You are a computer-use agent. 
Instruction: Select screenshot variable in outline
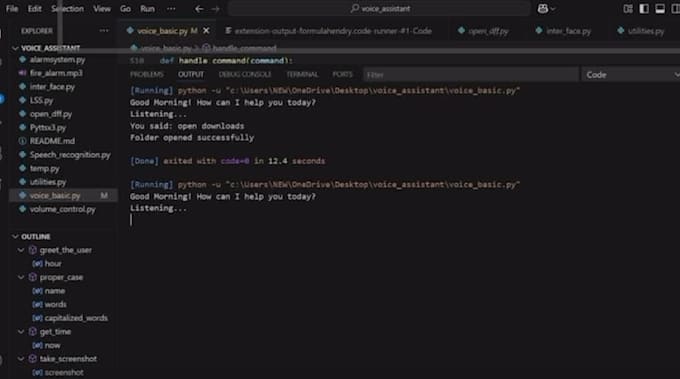point(64,372)
